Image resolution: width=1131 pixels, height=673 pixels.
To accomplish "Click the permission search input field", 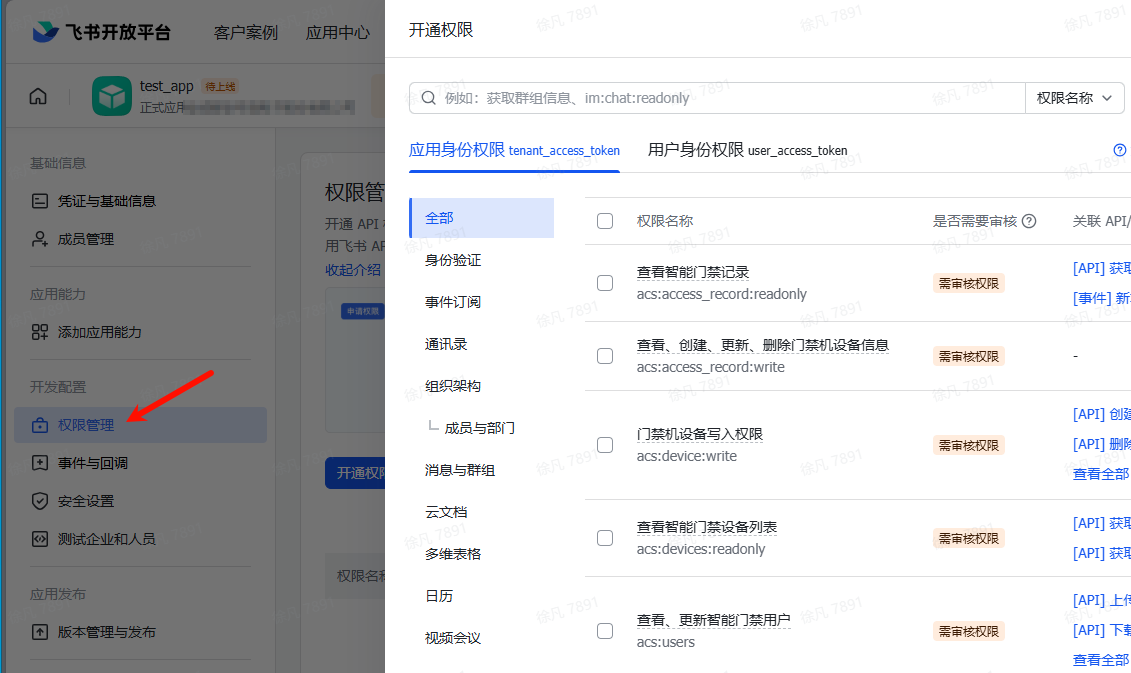I will coord(700,97).
